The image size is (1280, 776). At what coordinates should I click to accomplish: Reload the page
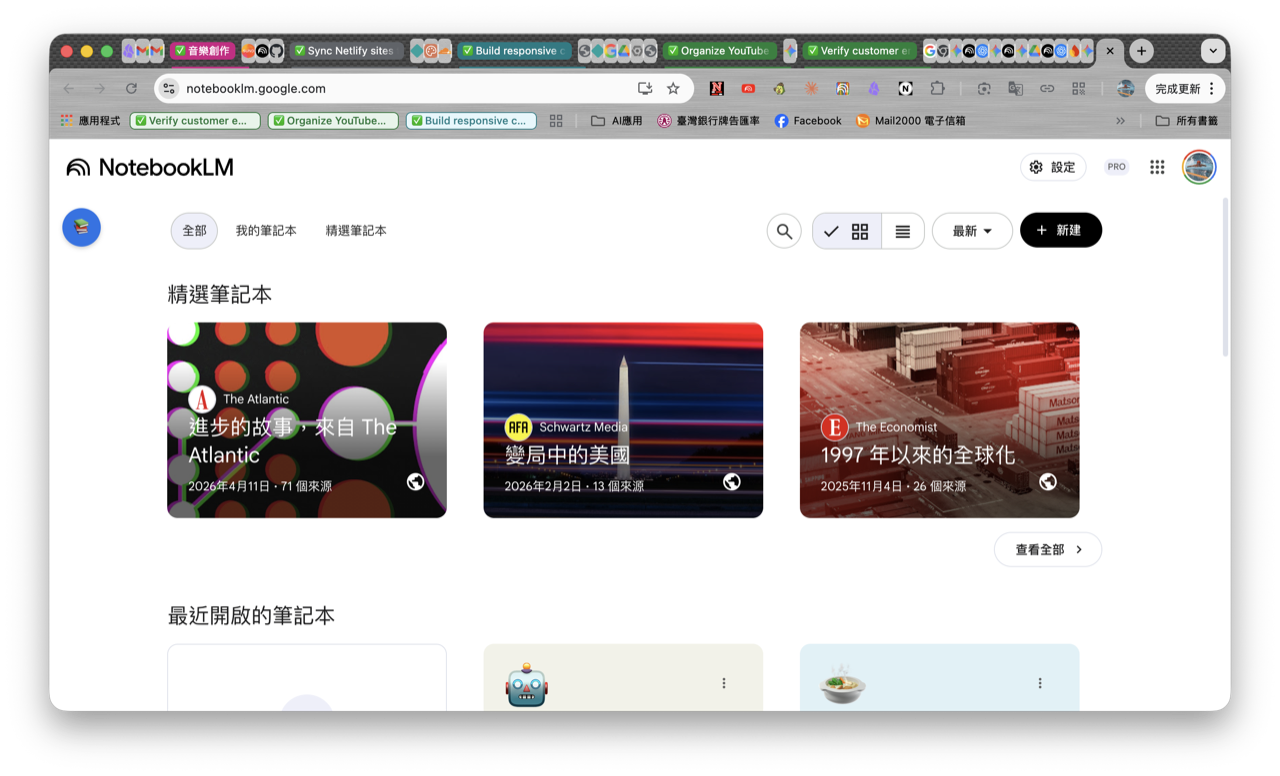131,88
